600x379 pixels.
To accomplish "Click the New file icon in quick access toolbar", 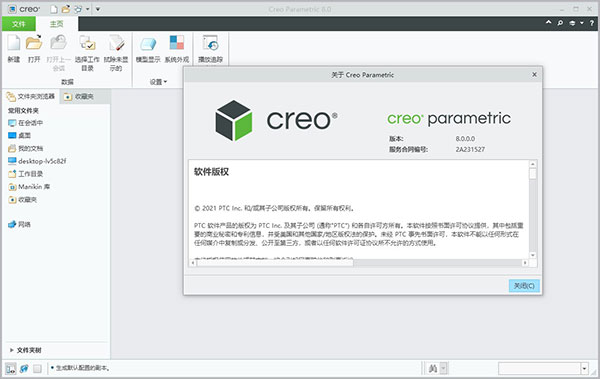I will tap(54, 9).
